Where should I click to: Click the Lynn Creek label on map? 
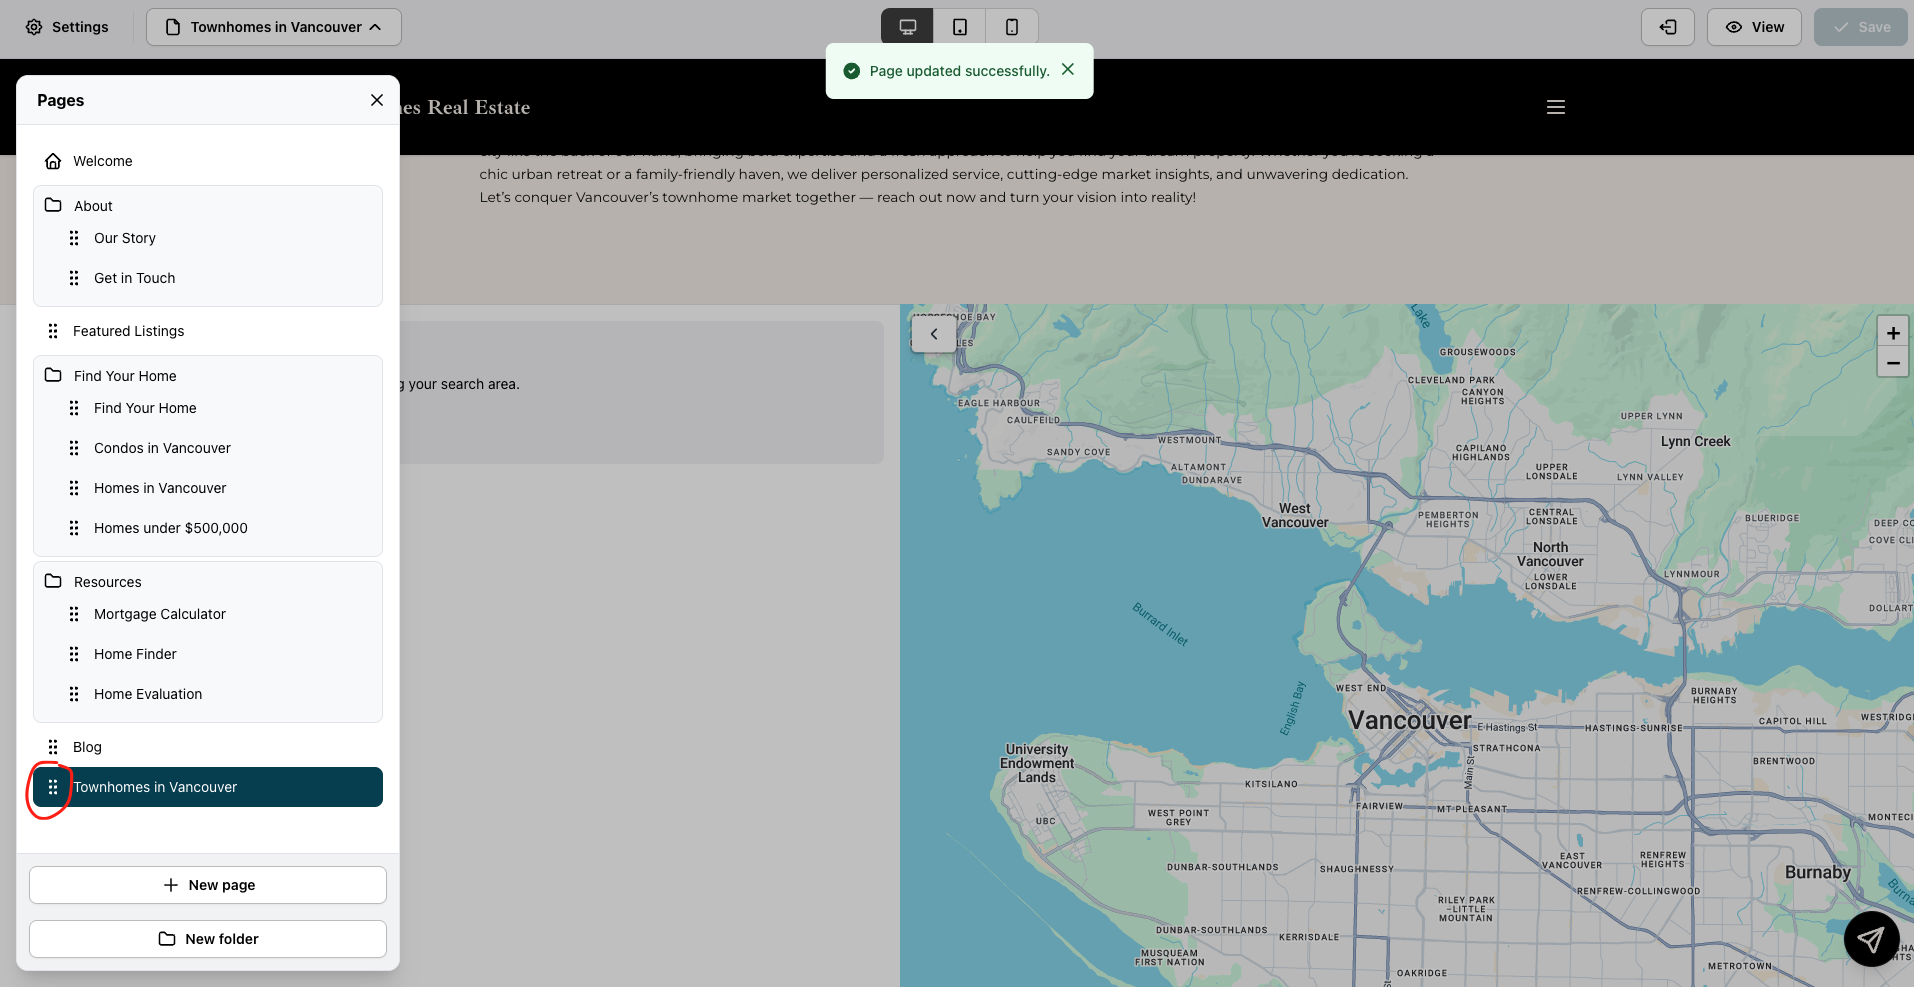point(1695,441)
